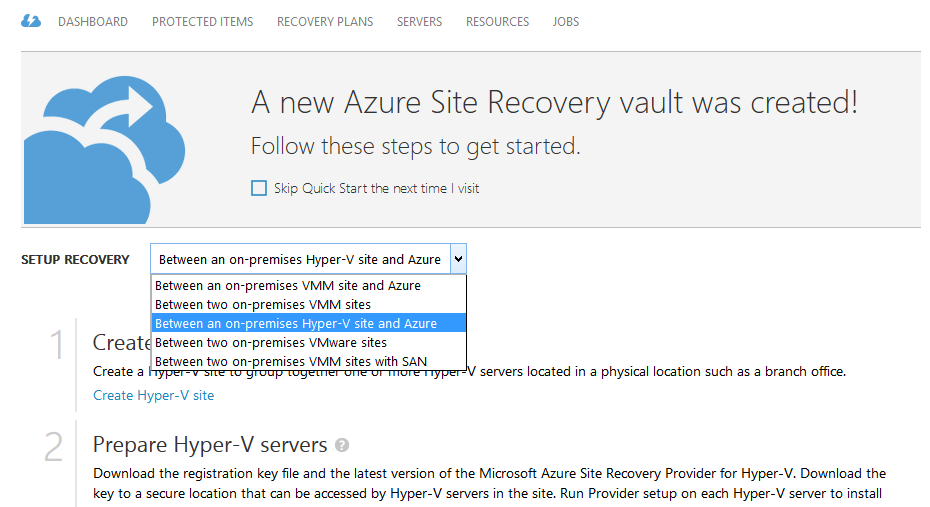Choose Between two on-premises VMM sites option
Viewport: 930px width, 507px height.
tap(263, 304)
